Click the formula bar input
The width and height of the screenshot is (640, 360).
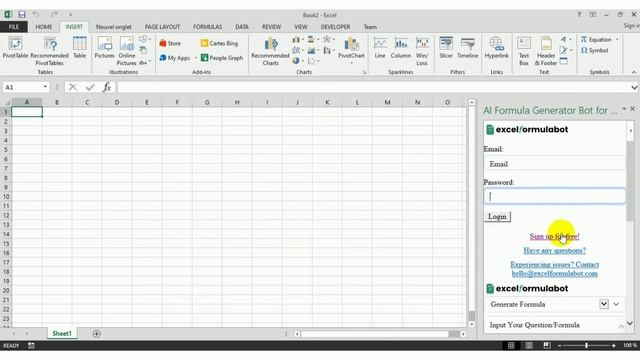(x=373, y=87)
